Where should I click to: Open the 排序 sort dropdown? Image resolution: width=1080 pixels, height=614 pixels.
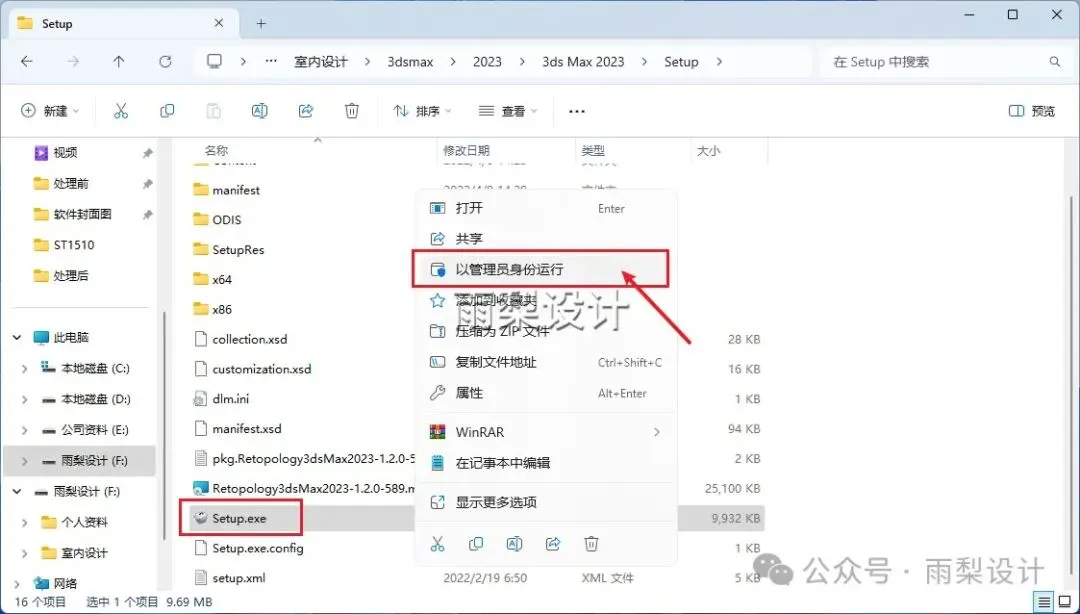[x=422, y=111]
